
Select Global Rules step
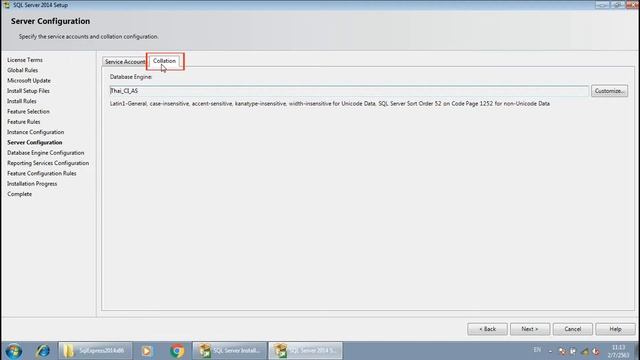click(22, 70)
